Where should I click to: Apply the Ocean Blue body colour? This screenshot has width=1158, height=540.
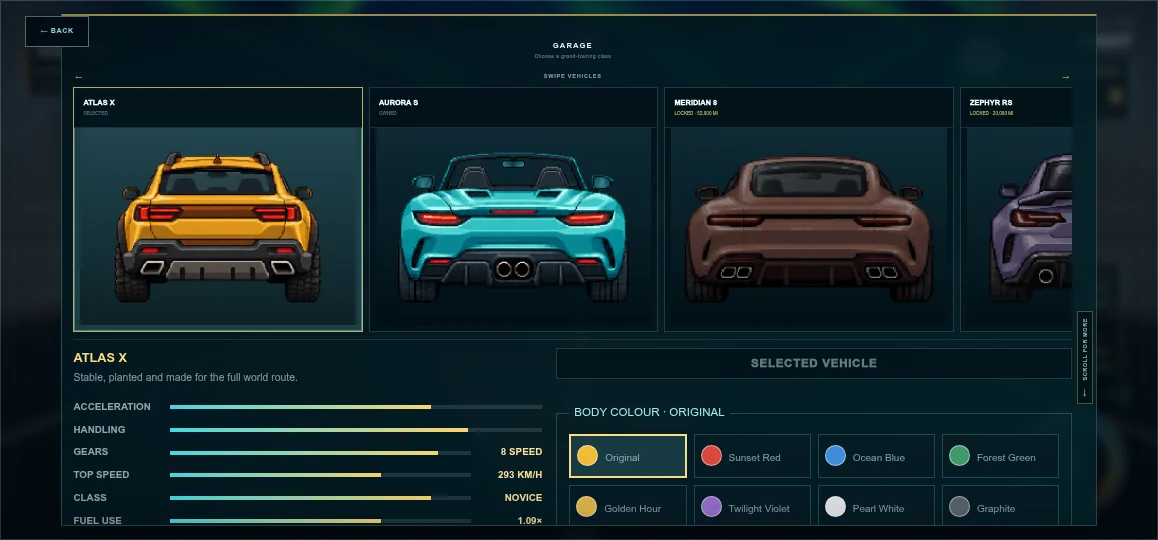click(876, 457)
